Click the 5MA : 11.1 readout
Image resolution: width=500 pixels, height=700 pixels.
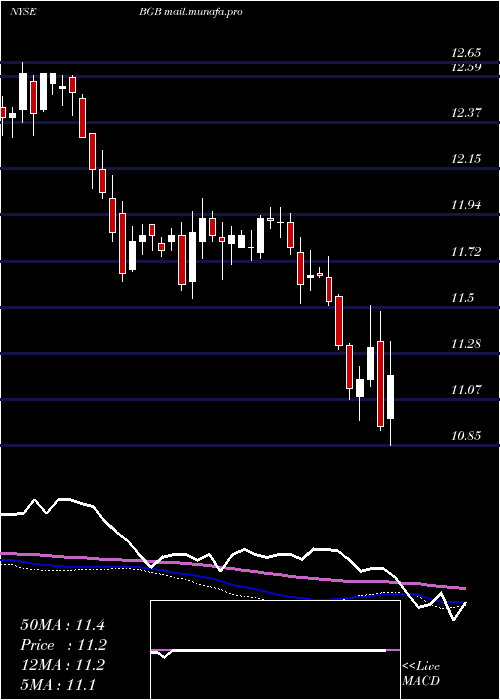[58, 684]
